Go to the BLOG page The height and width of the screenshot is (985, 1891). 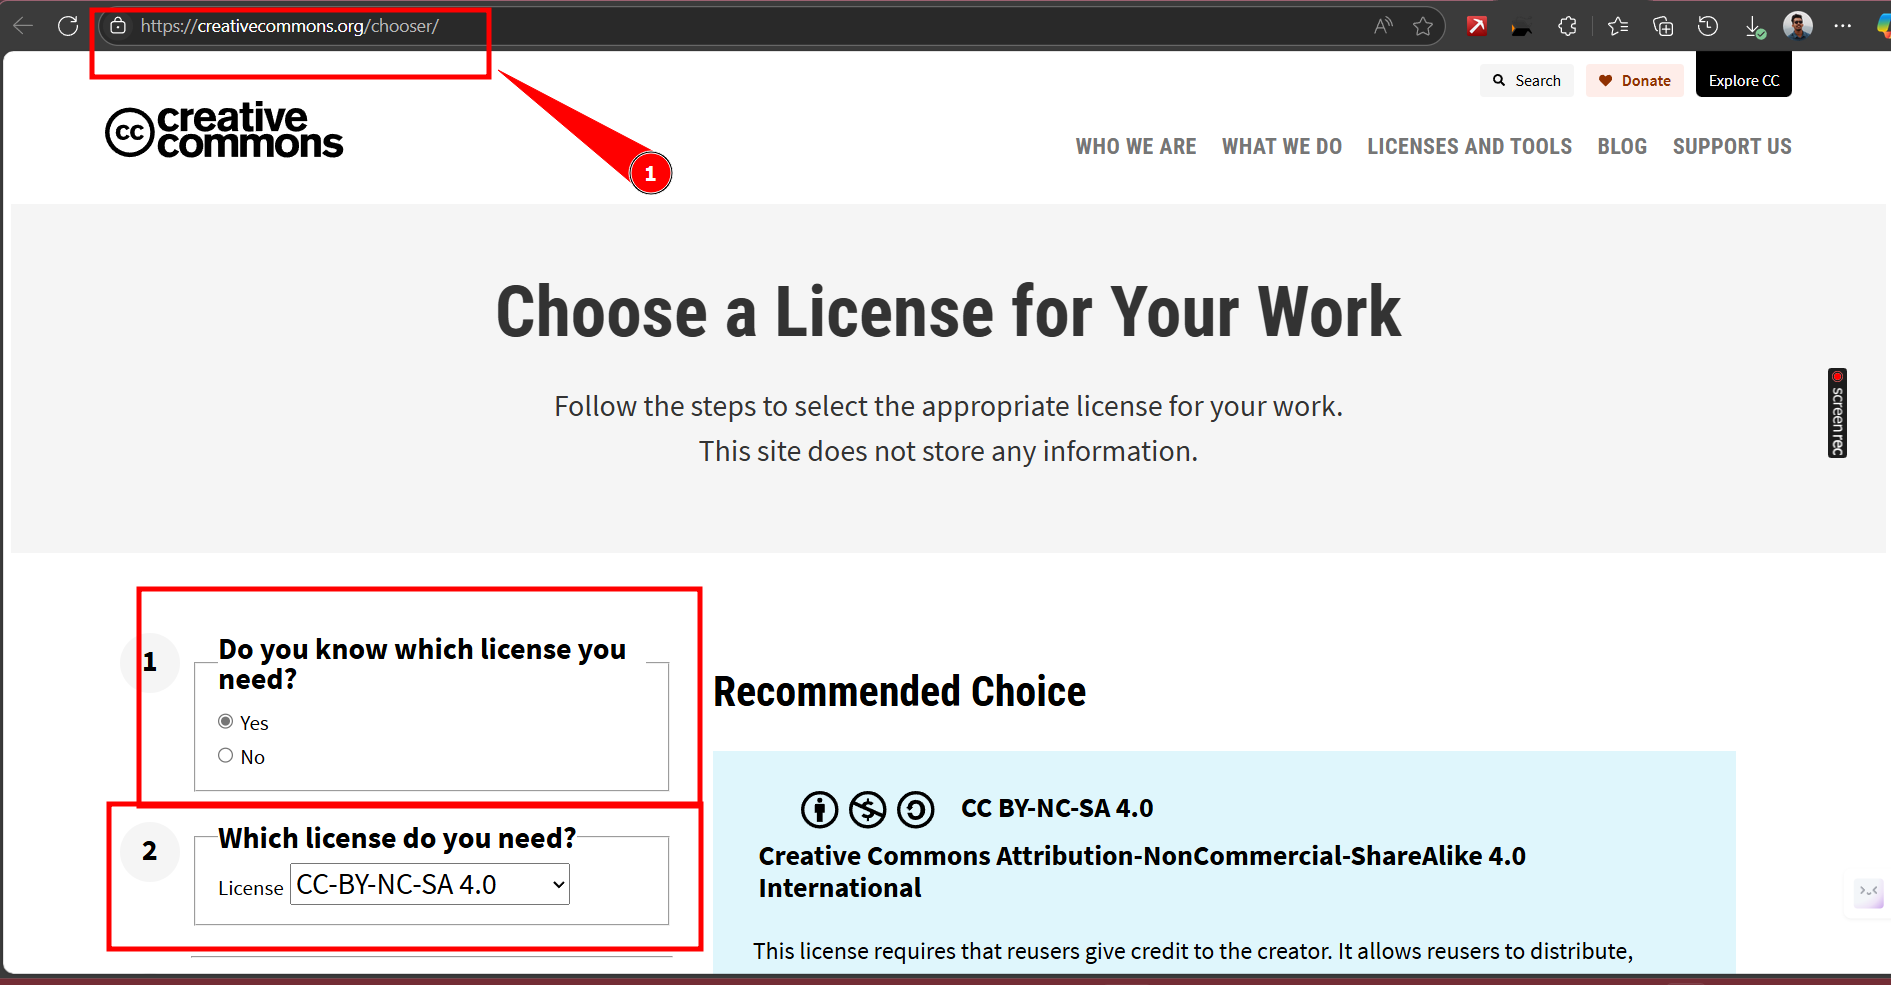point(1622,147)
